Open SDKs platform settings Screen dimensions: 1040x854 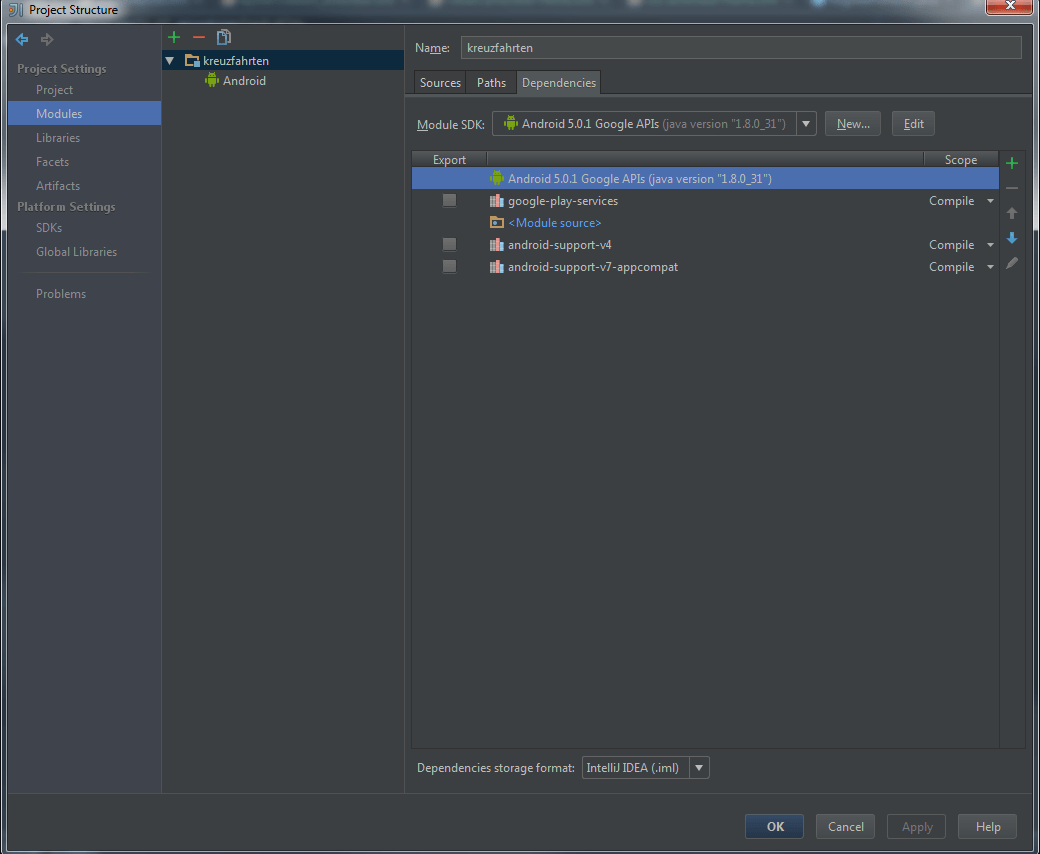[x=49, y=228]
